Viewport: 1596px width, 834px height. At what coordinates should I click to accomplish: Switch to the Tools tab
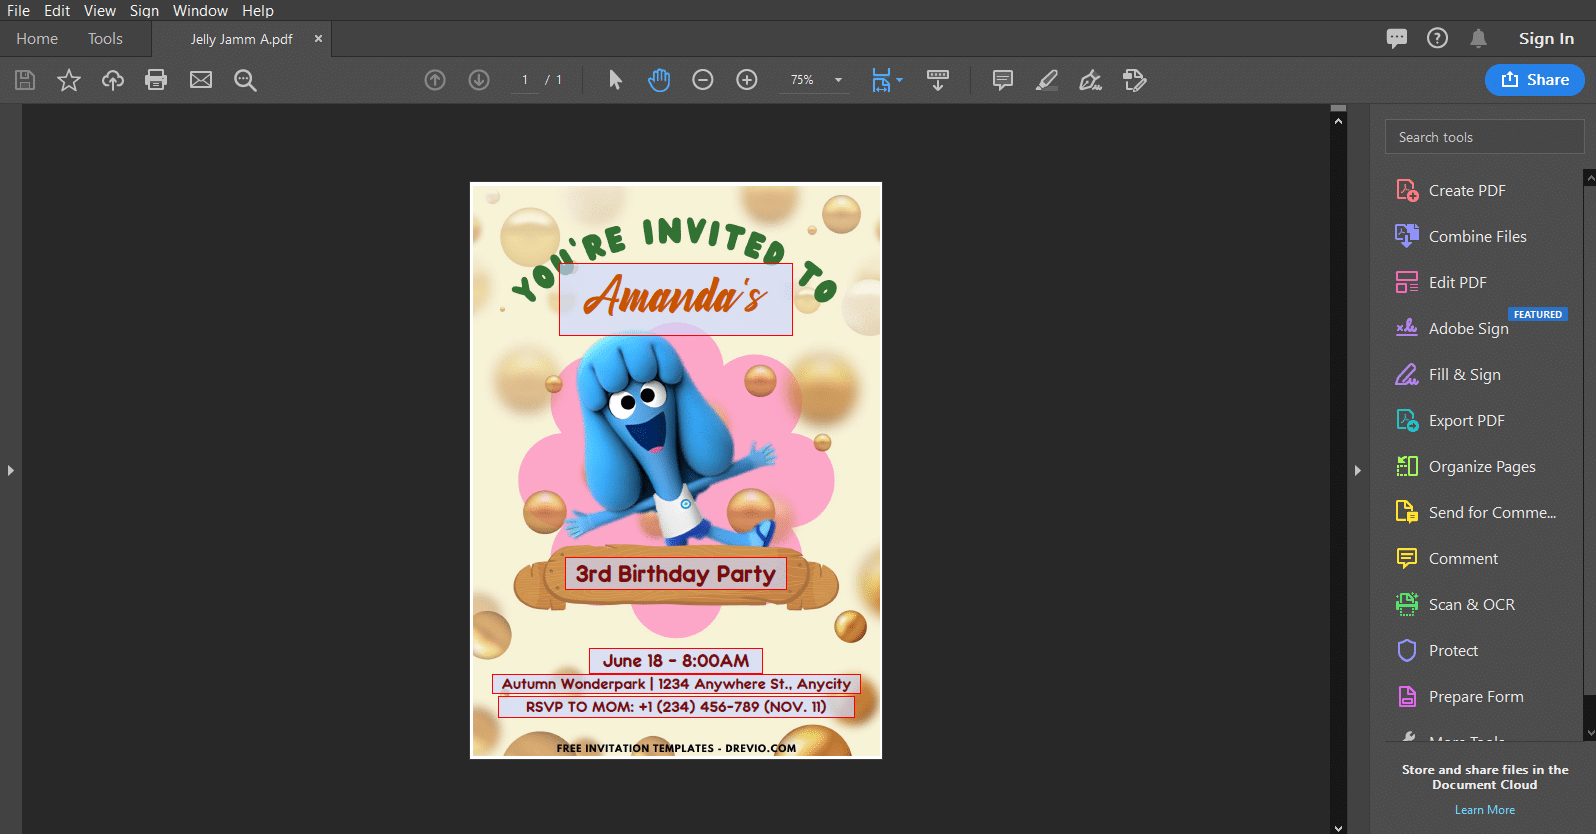tap(105, 39)
